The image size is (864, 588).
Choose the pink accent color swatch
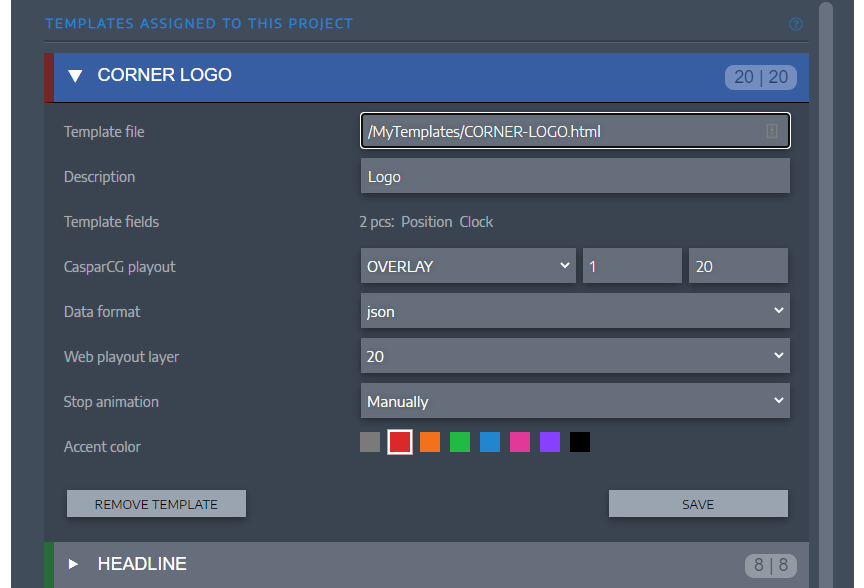pos(520,442)
